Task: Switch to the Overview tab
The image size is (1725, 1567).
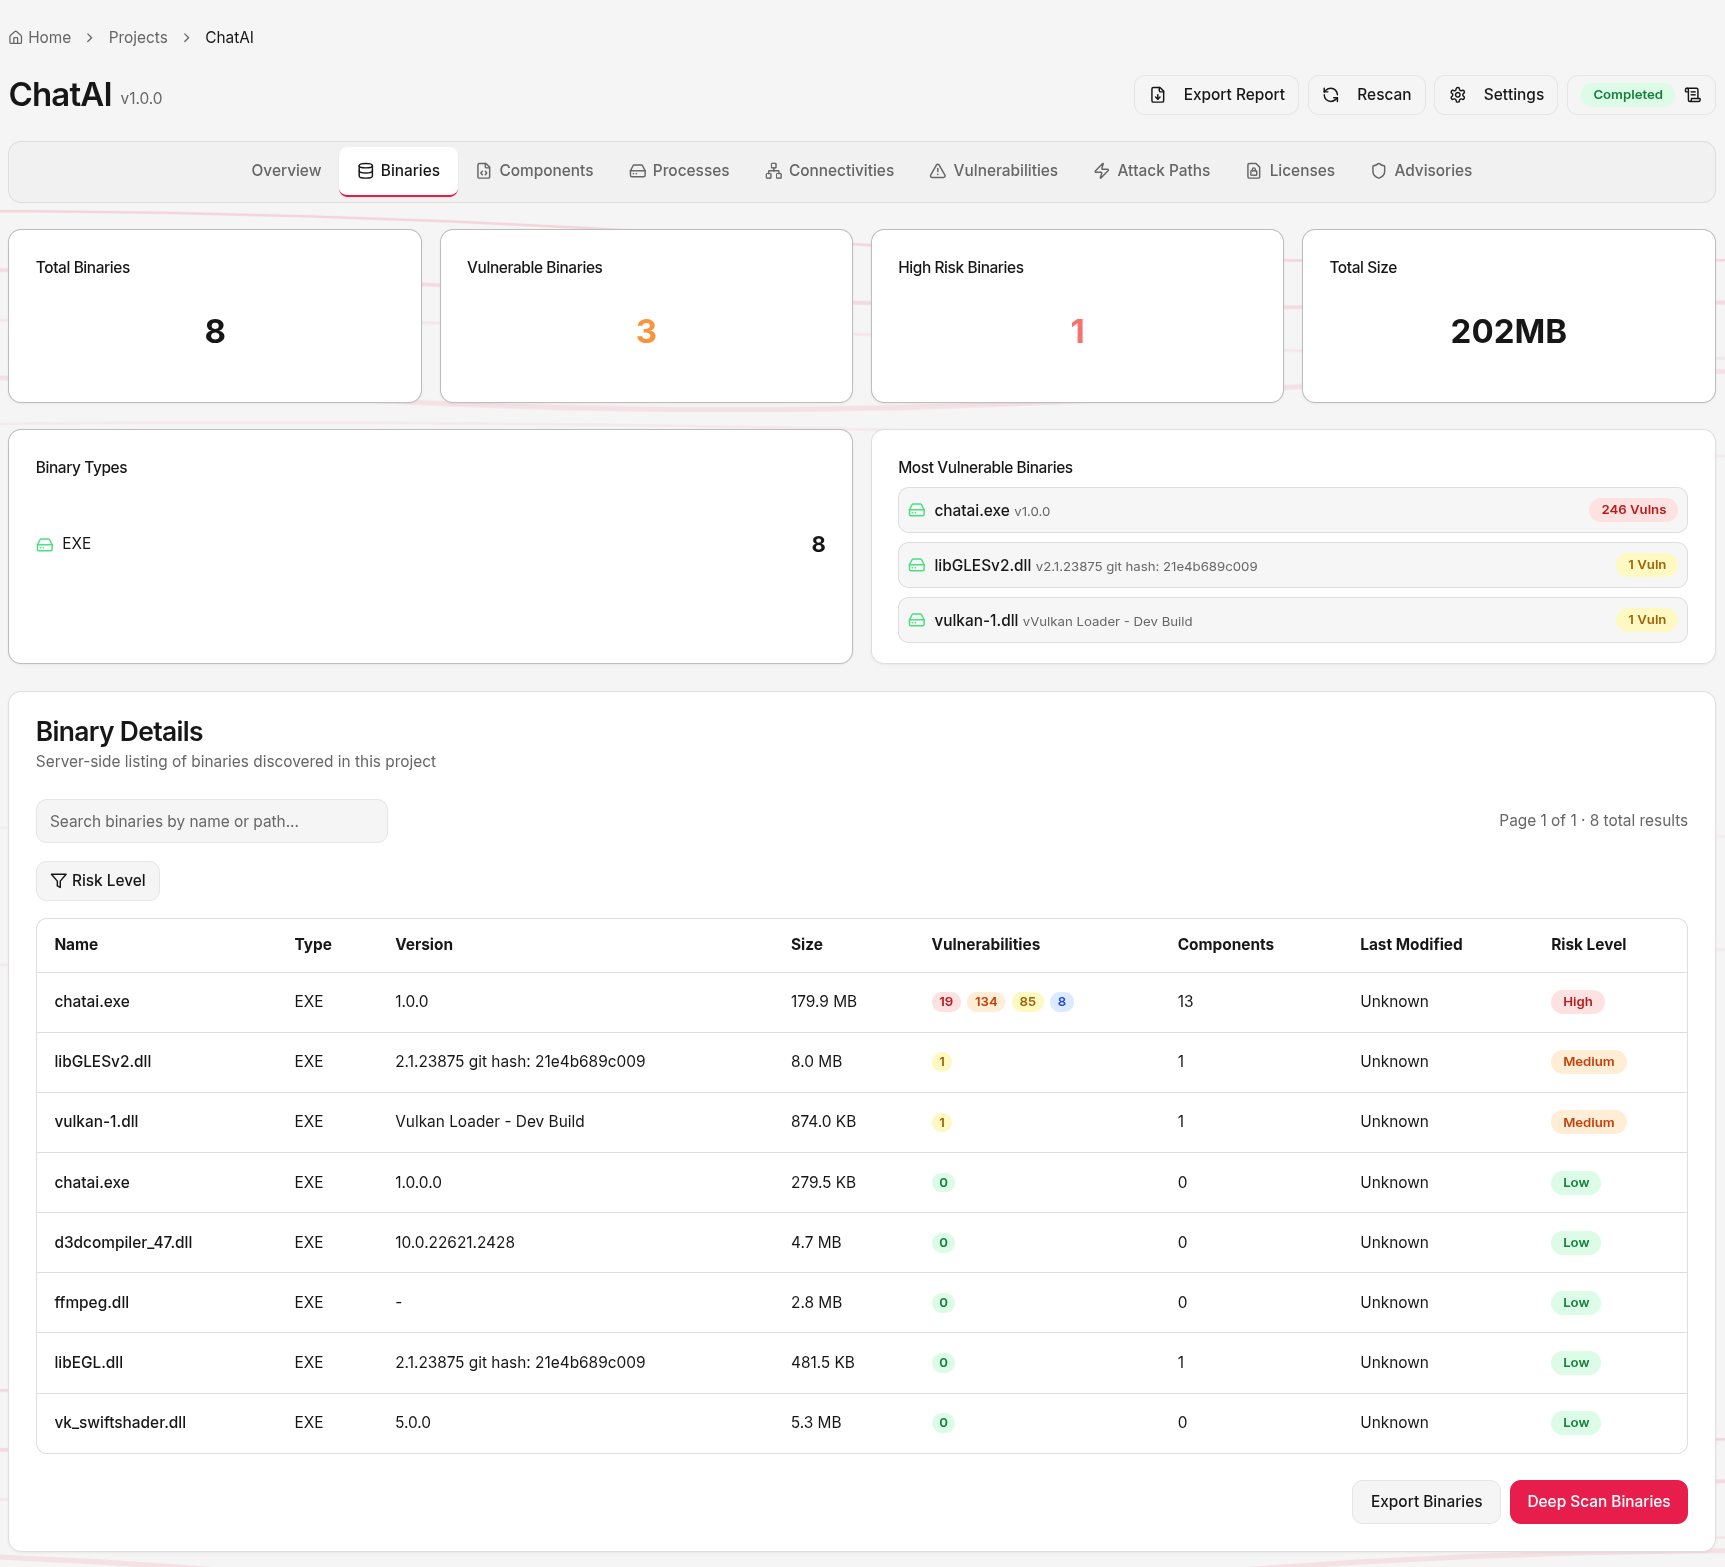Action: point(287,171)
